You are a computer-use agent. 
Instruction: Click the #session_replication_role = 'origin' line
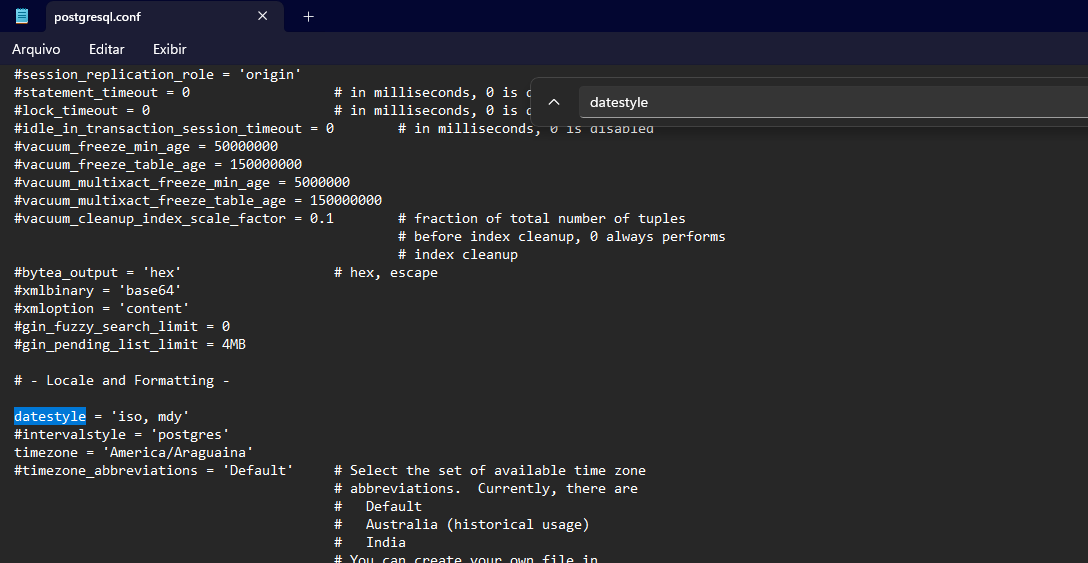click(157, 74)
